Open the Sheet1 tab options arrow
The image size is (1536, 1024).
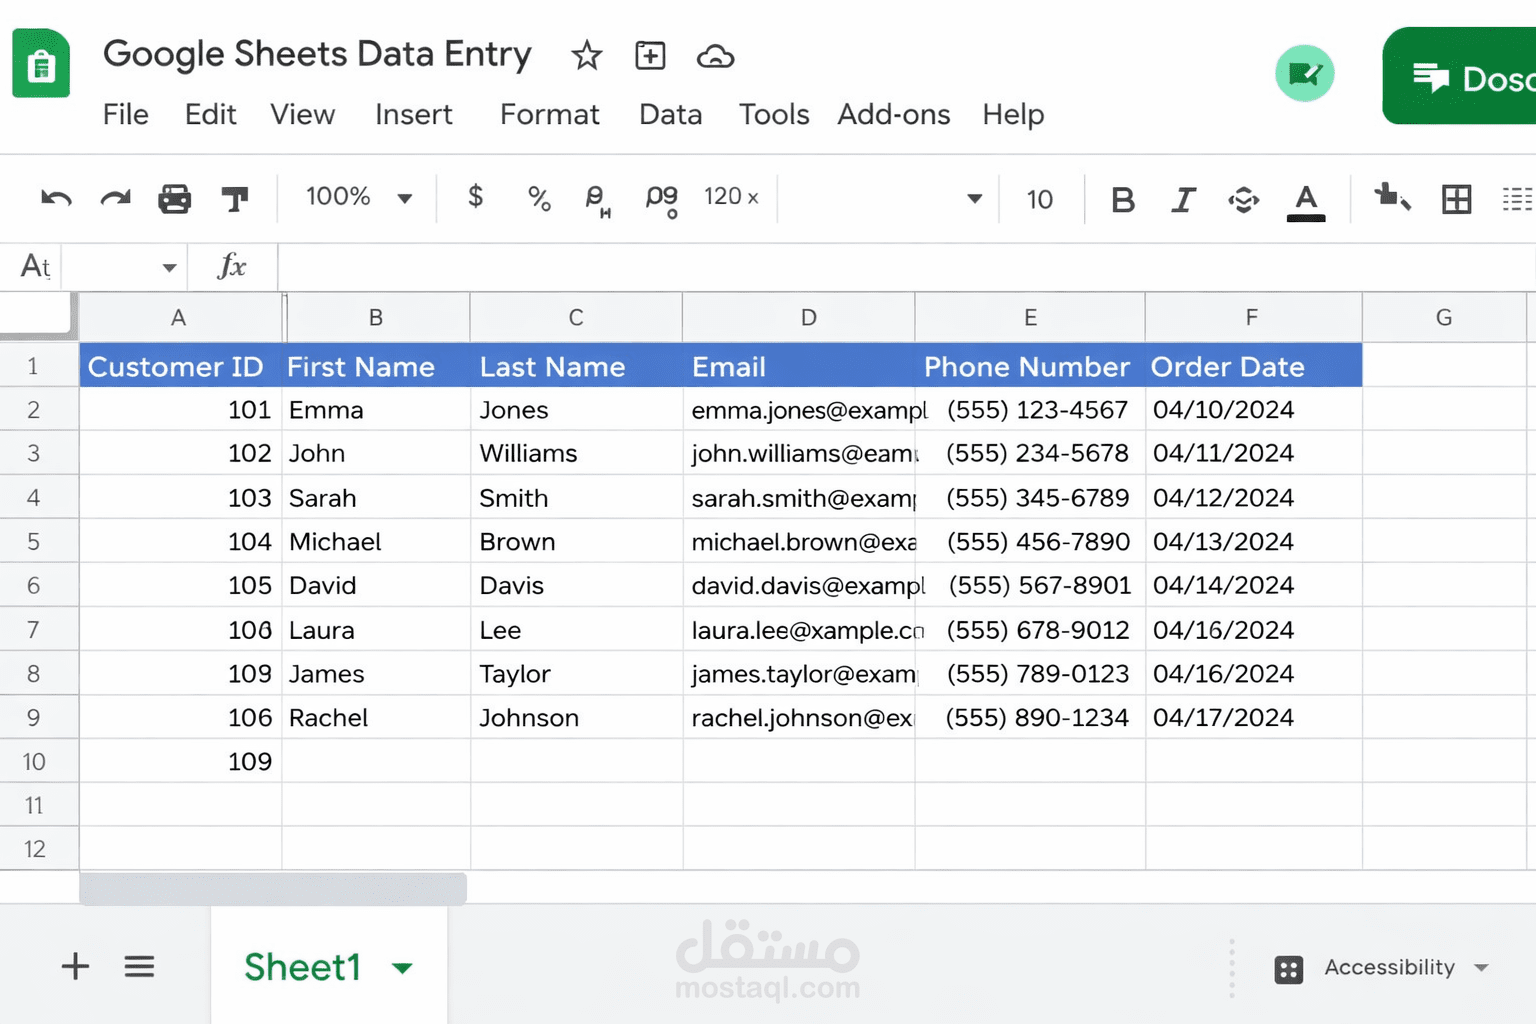coord(402,968)
